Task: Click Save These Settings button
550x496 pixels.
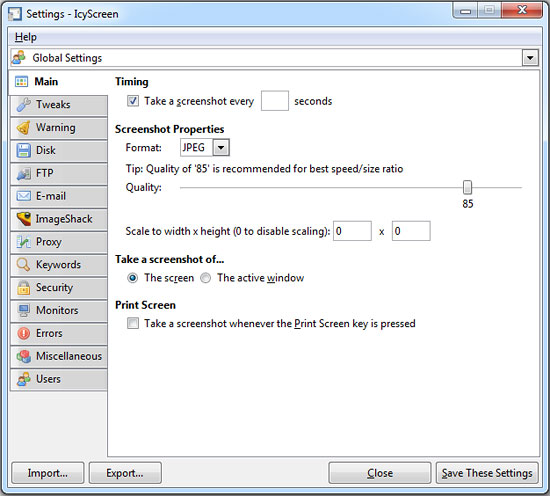Action: tap(487, 473)
